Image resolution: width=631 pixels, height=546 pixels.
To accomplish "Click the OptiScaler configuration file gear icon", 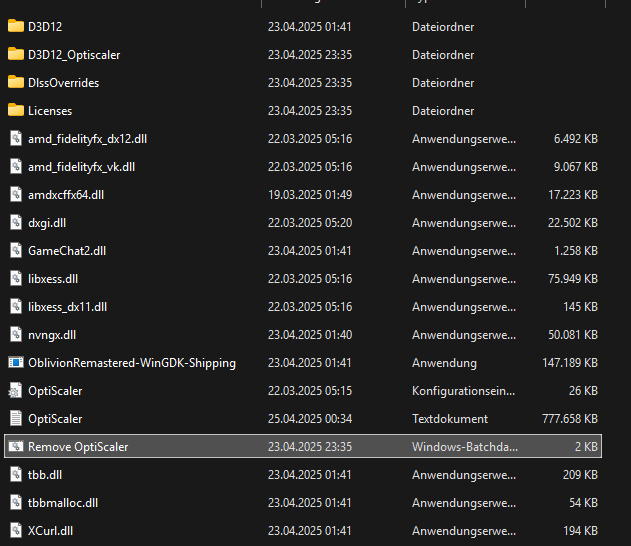I will click(15, 390).
